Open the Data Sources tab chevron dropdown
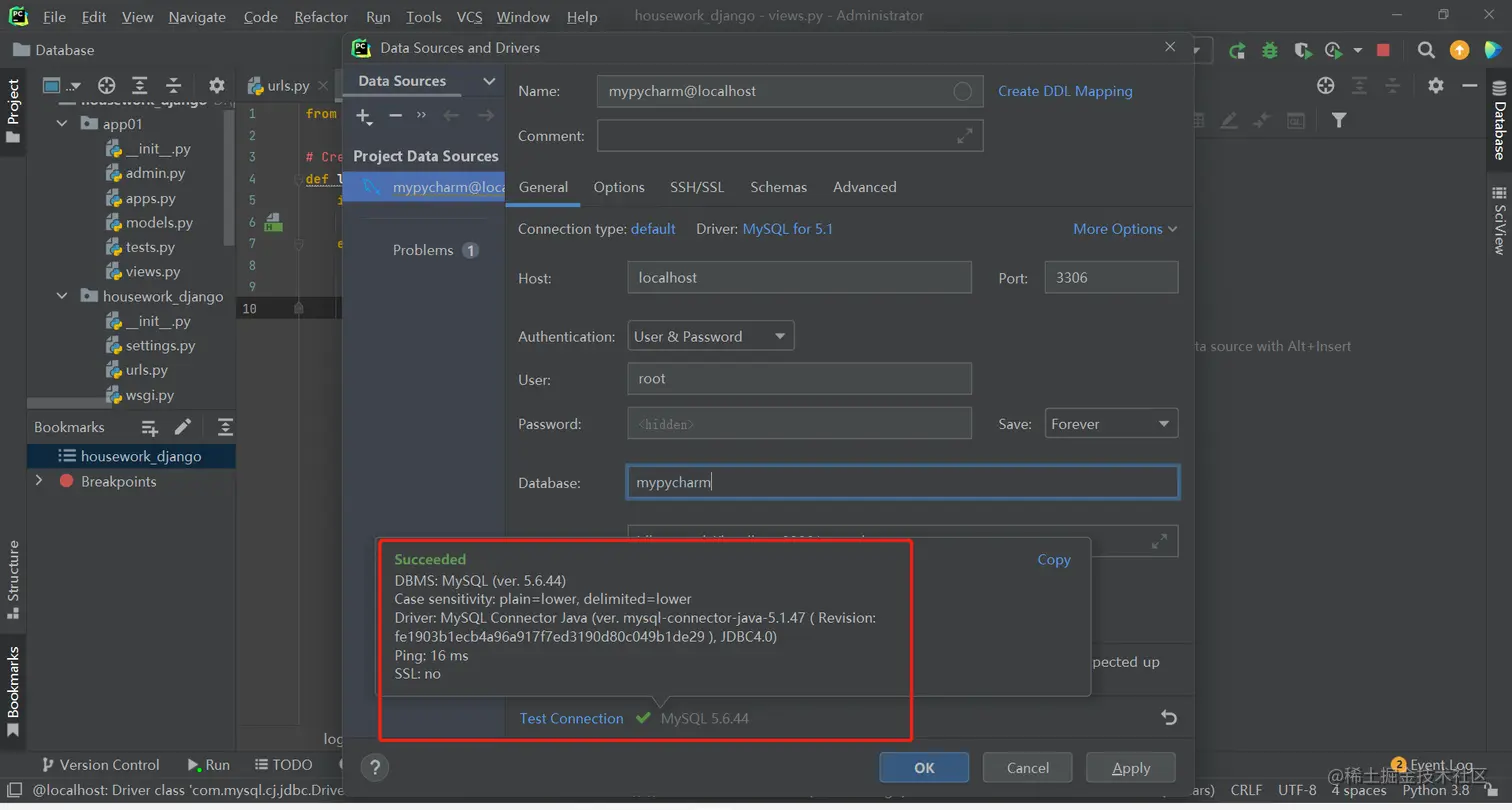This screenshot has height=810, width=1512. [489, 81]
